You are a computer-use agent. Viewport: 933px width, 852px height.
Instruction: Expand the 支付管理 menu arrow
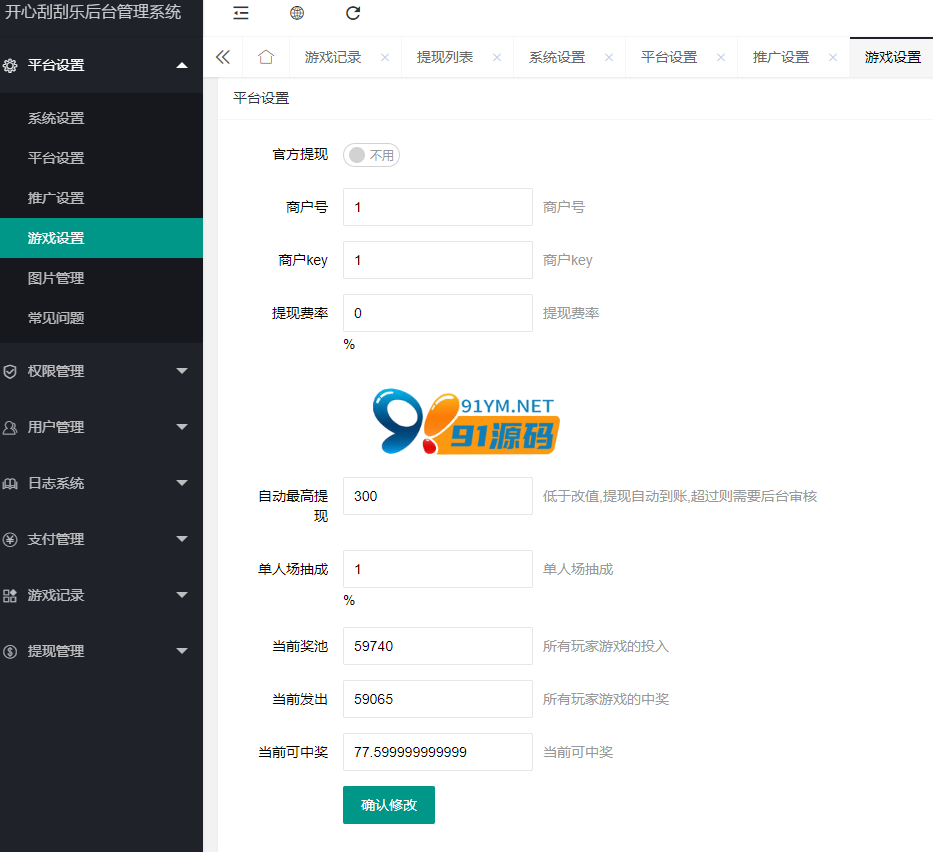(182, 539)
